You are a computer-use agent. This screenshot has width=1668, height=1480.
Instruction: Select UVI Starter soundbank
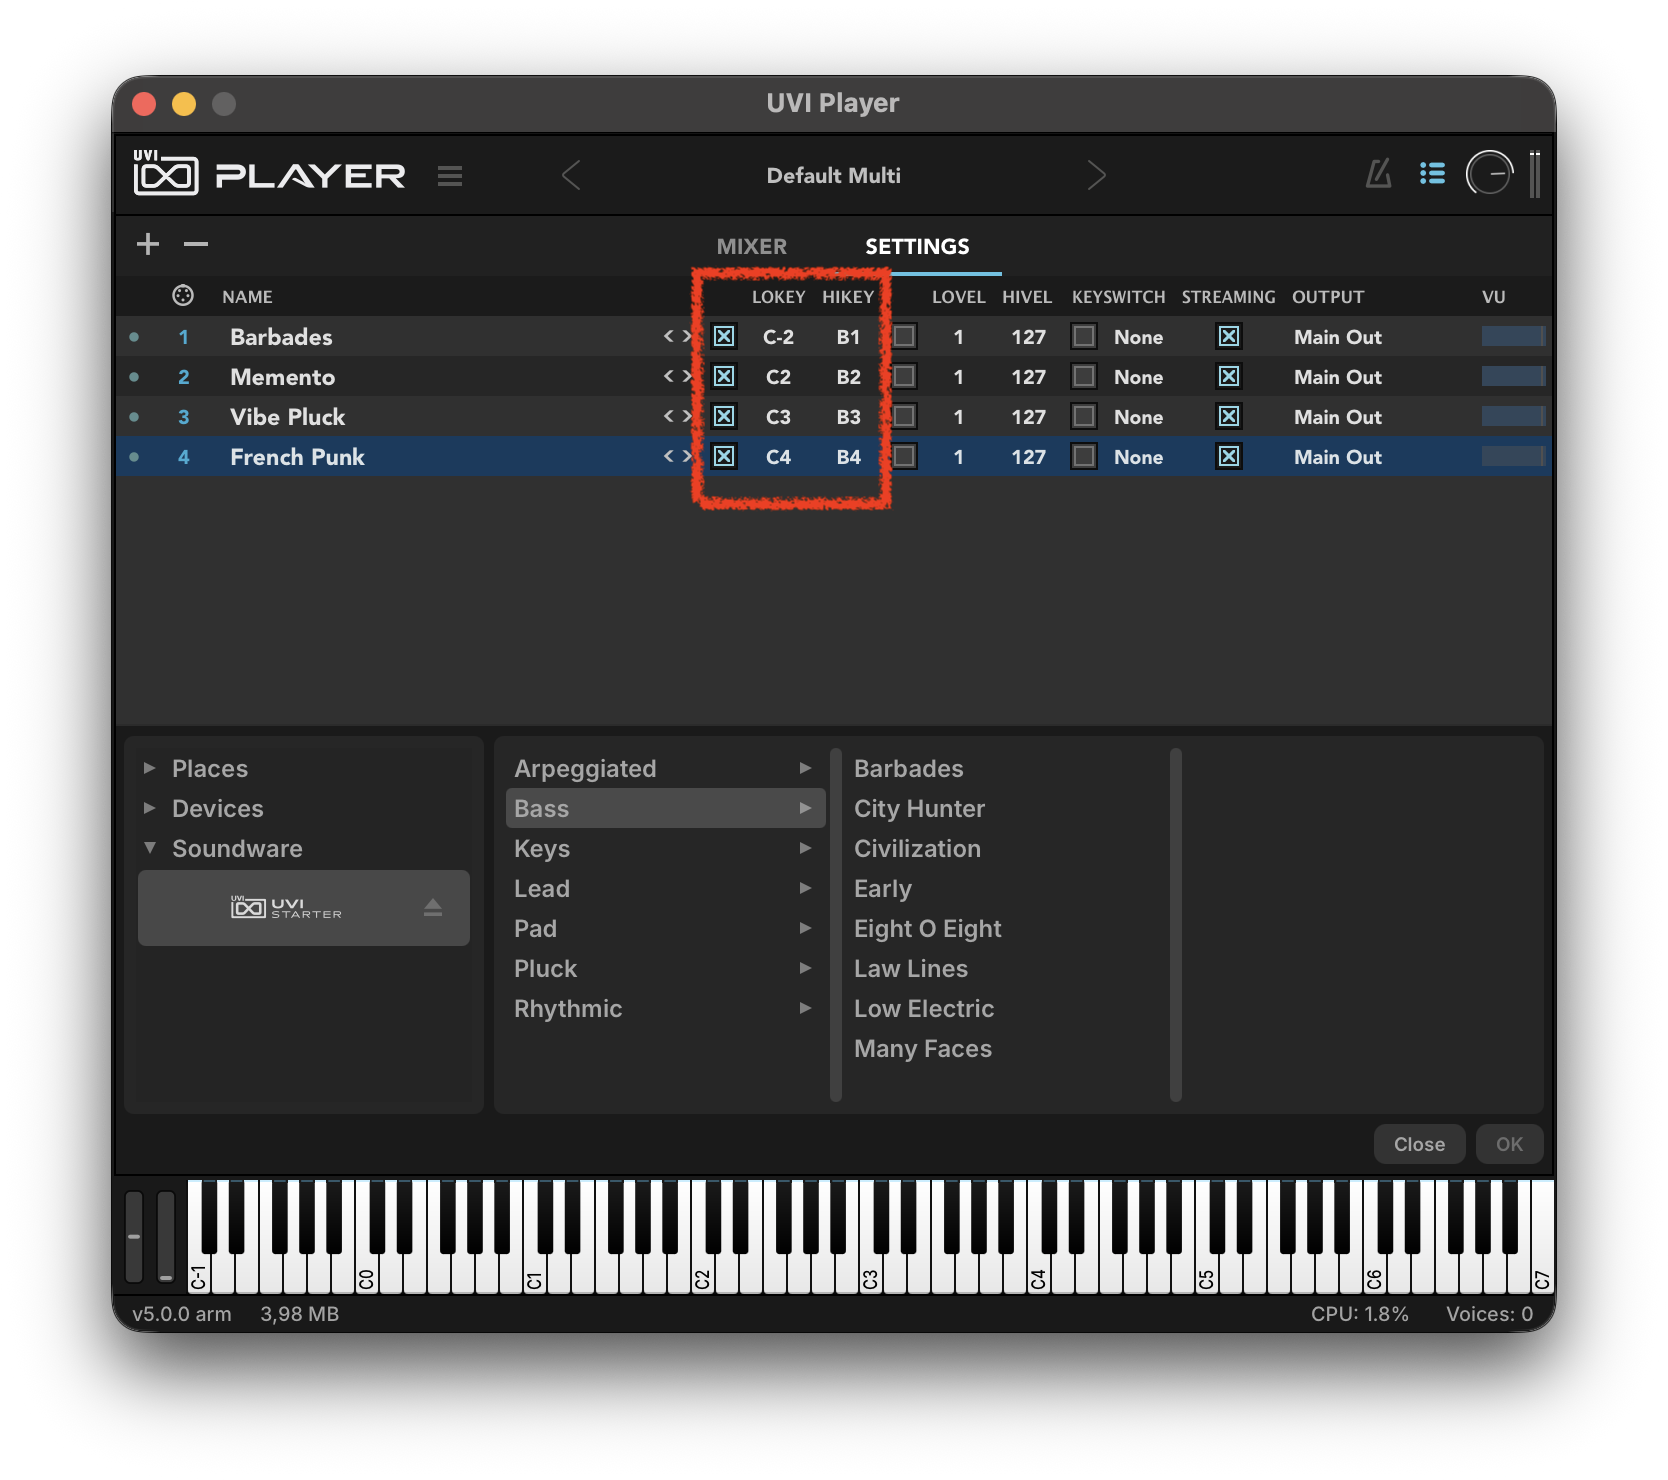(304, 907)
